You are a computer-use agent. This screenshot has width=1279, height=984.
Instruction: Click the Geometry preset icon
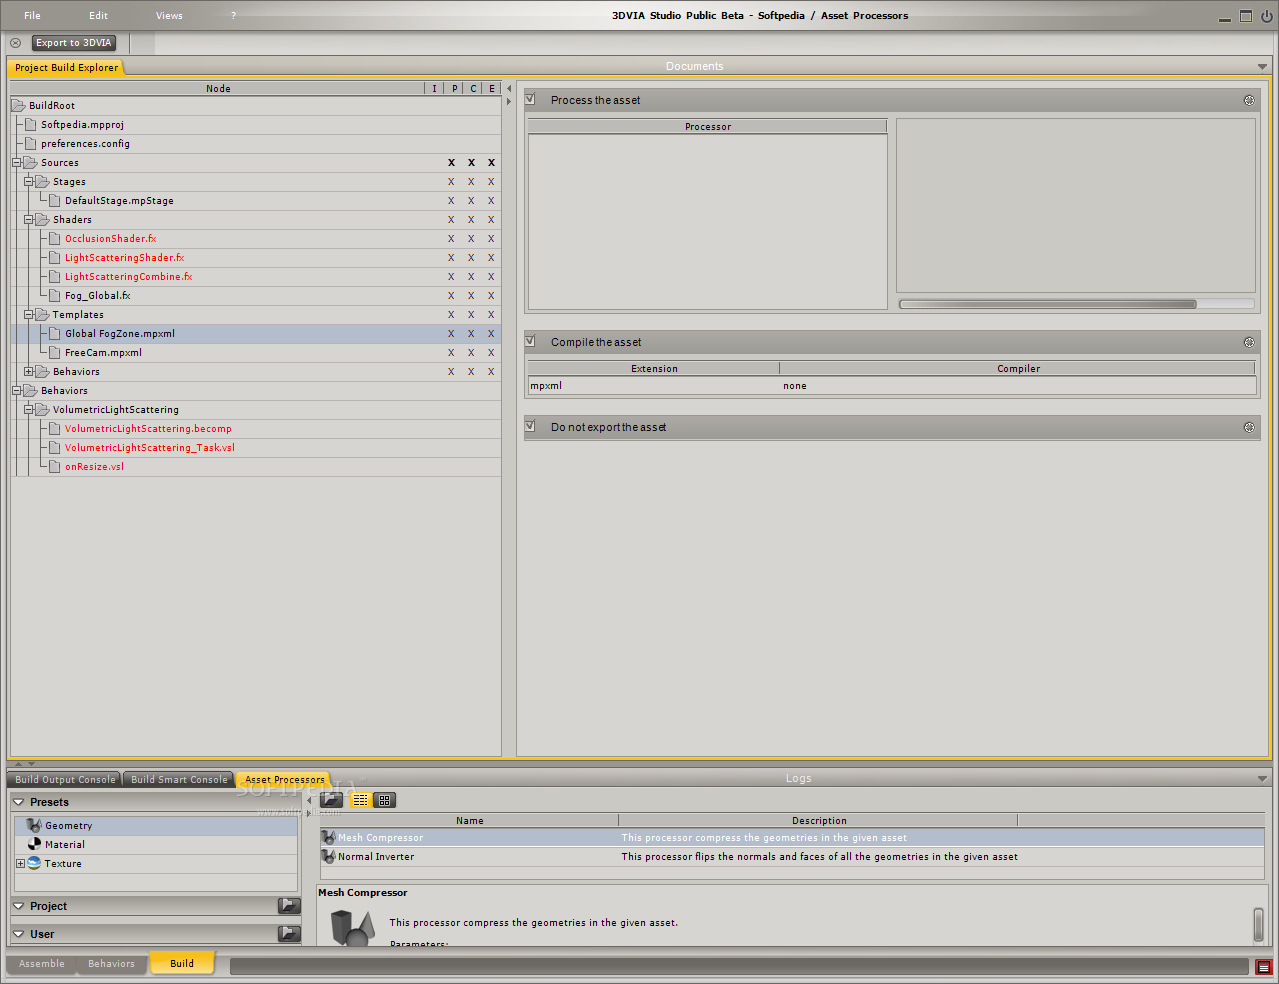point(34,825)
